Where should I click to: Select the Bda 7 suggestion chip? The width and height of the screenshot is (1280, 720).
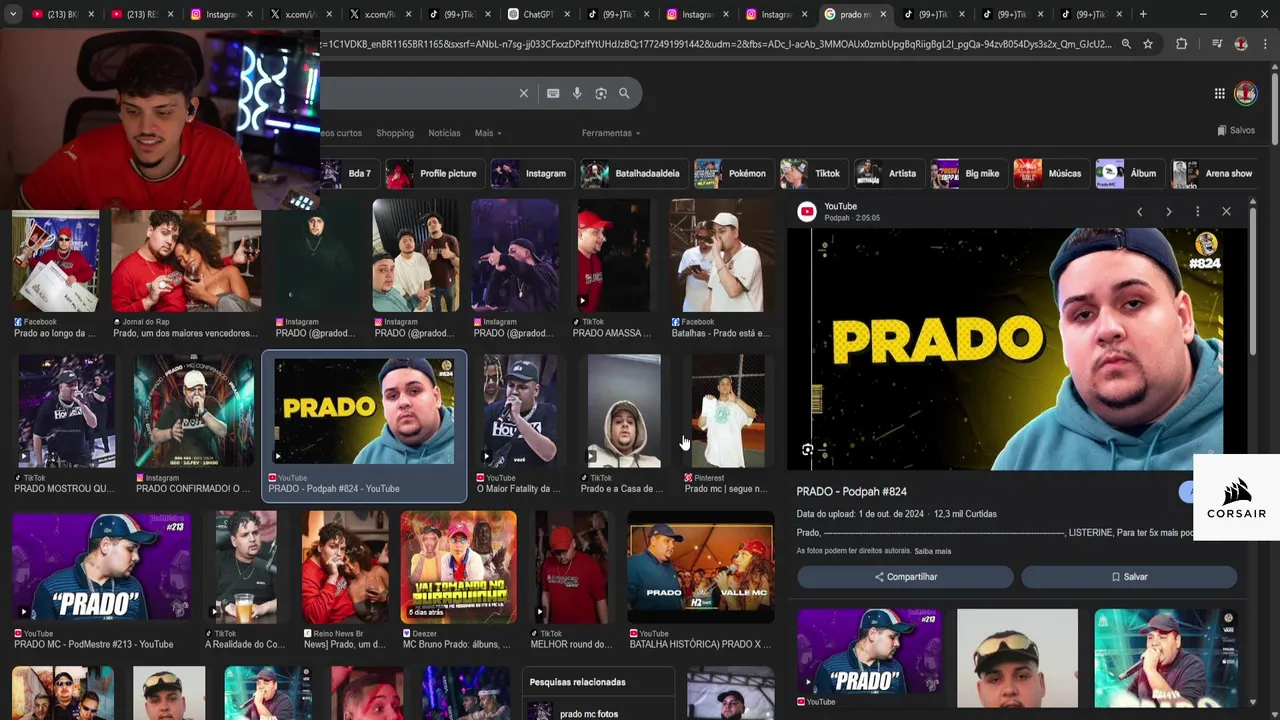(x=350, y=173)
